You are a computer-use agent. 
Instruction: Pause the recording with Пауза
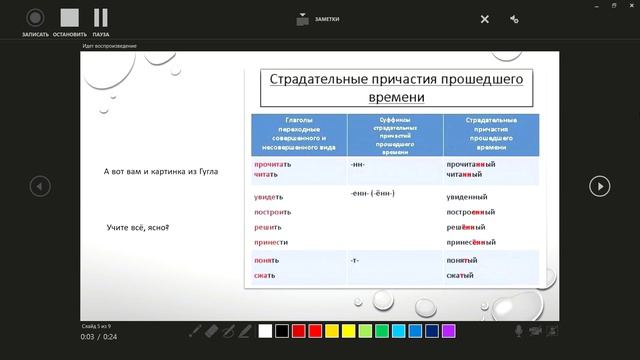click(101, 23)
